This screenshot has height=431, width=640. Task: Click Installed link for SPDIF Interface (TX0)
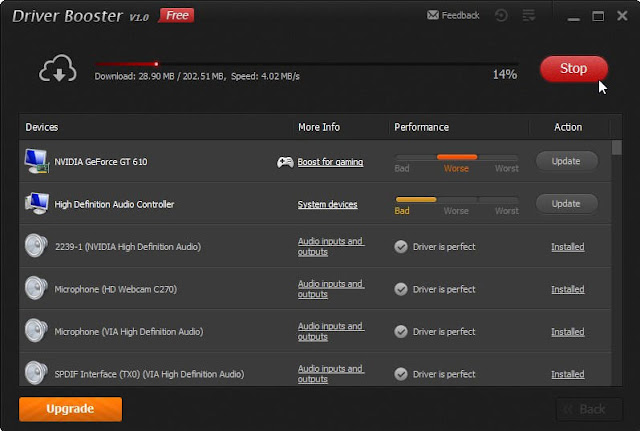point(568,374)
